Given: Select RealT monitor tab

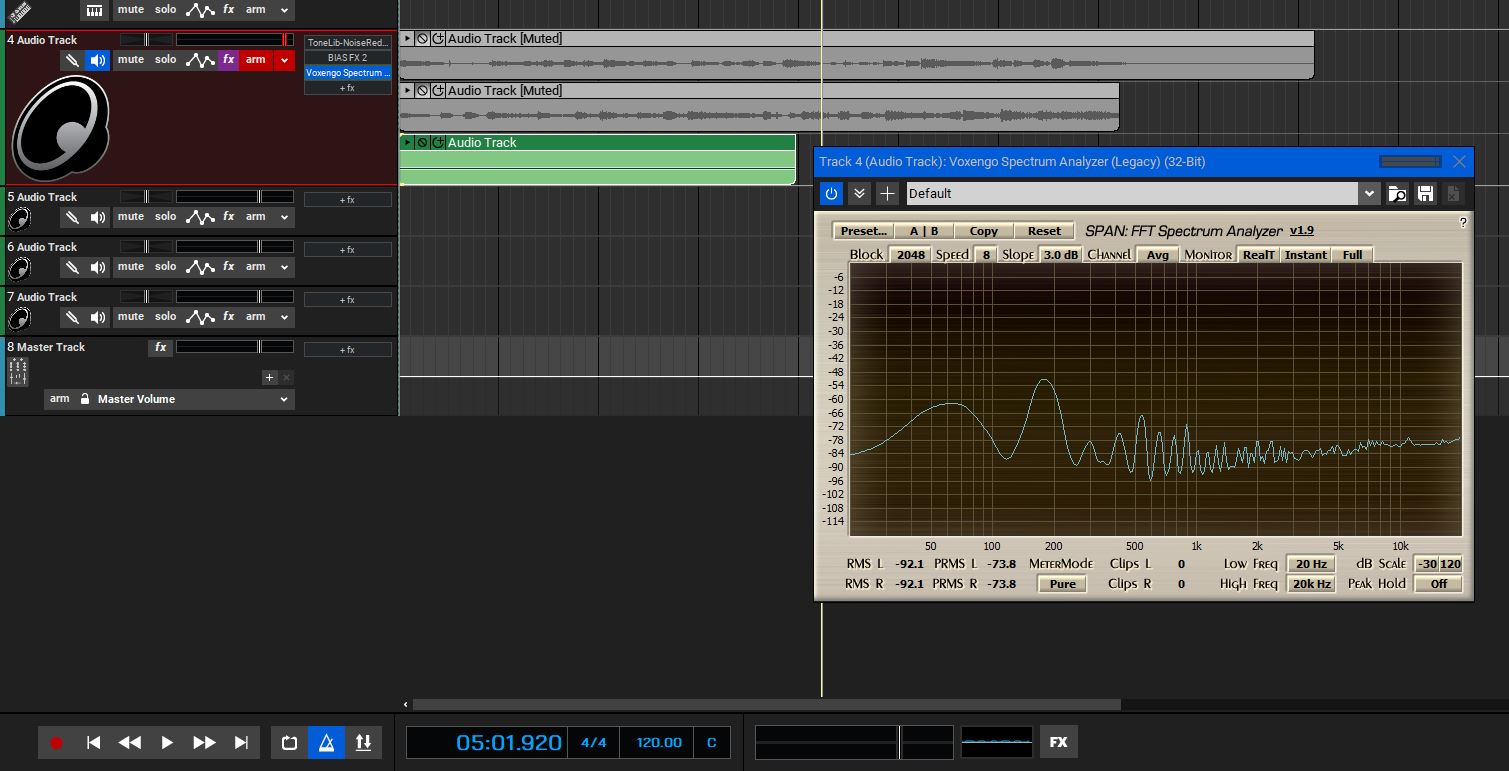Looking at the screenshot, I should coord(1258,255).
